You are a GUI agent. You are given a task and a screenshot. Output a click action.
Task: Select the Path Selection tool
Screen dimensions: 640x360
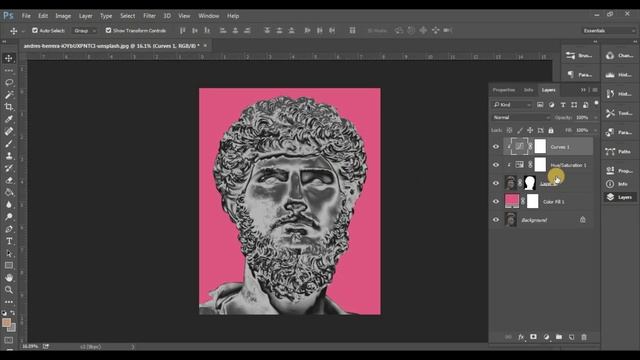pyautogui.click(x=9, y=253)
